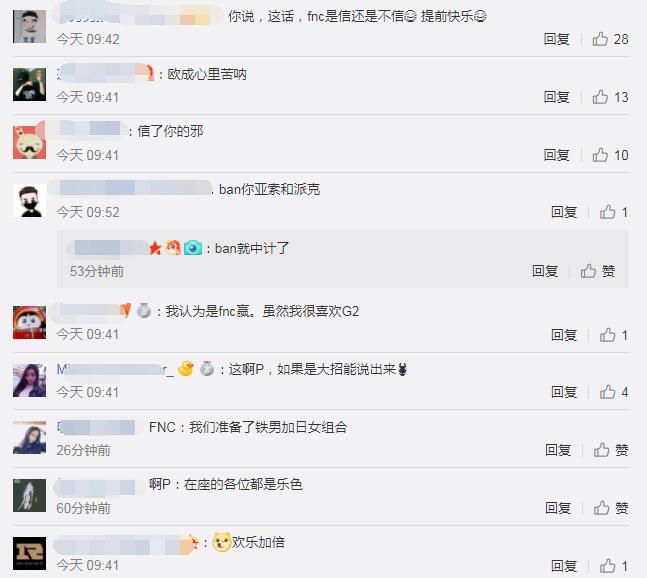Open the masked man avatar profile

(29, 201)
